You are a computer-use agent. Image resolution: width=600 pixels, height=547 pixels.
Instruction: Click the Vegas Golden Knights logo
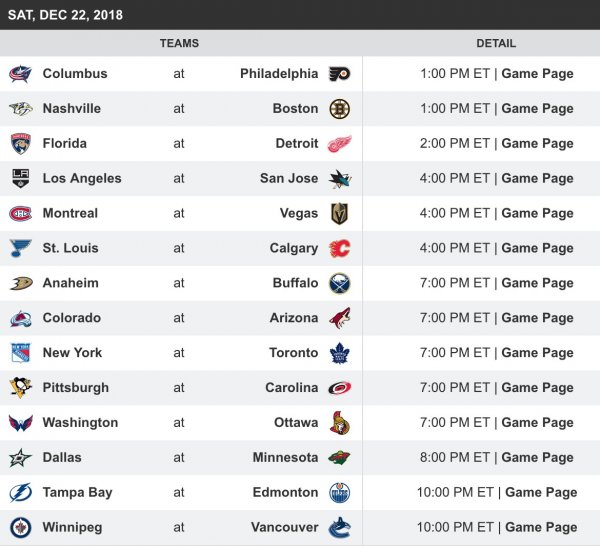point(340,213)
